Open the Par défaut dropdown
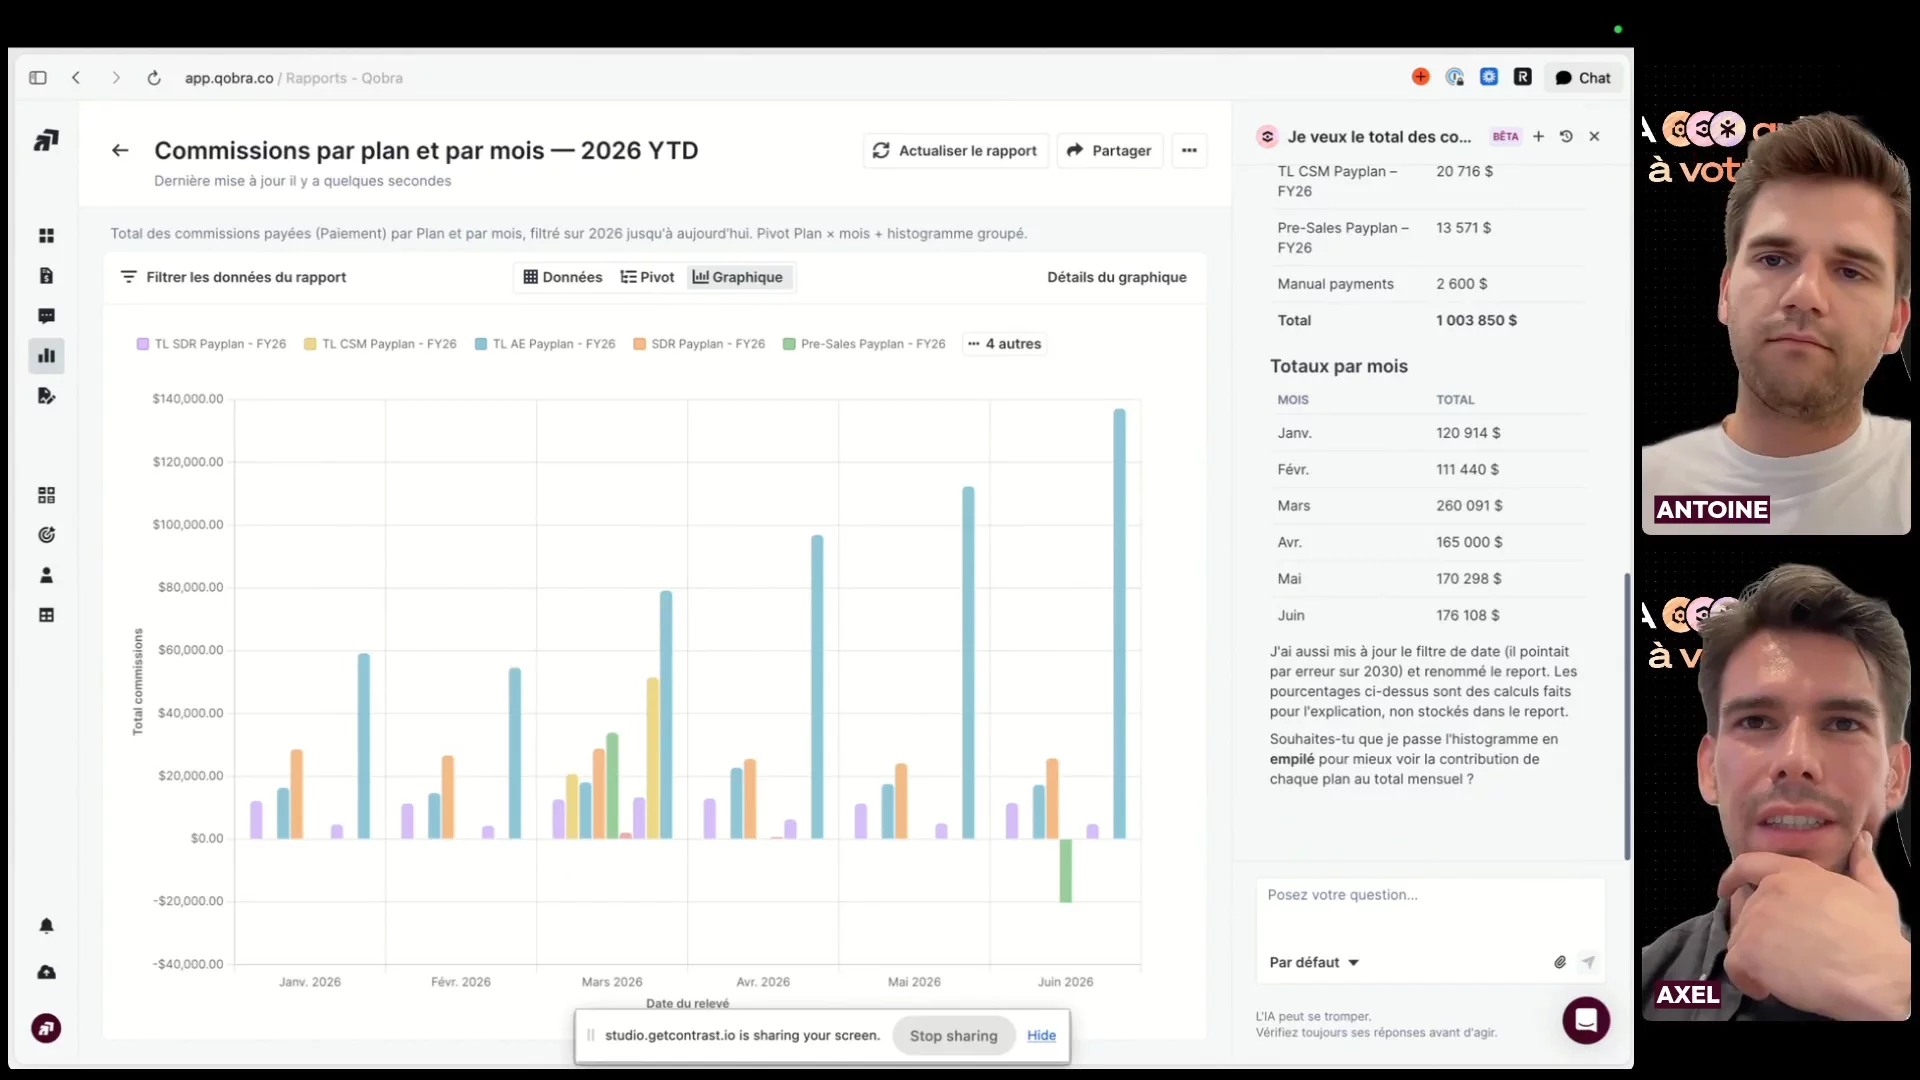The image size is (1920, 1080). click(1314, 962)
